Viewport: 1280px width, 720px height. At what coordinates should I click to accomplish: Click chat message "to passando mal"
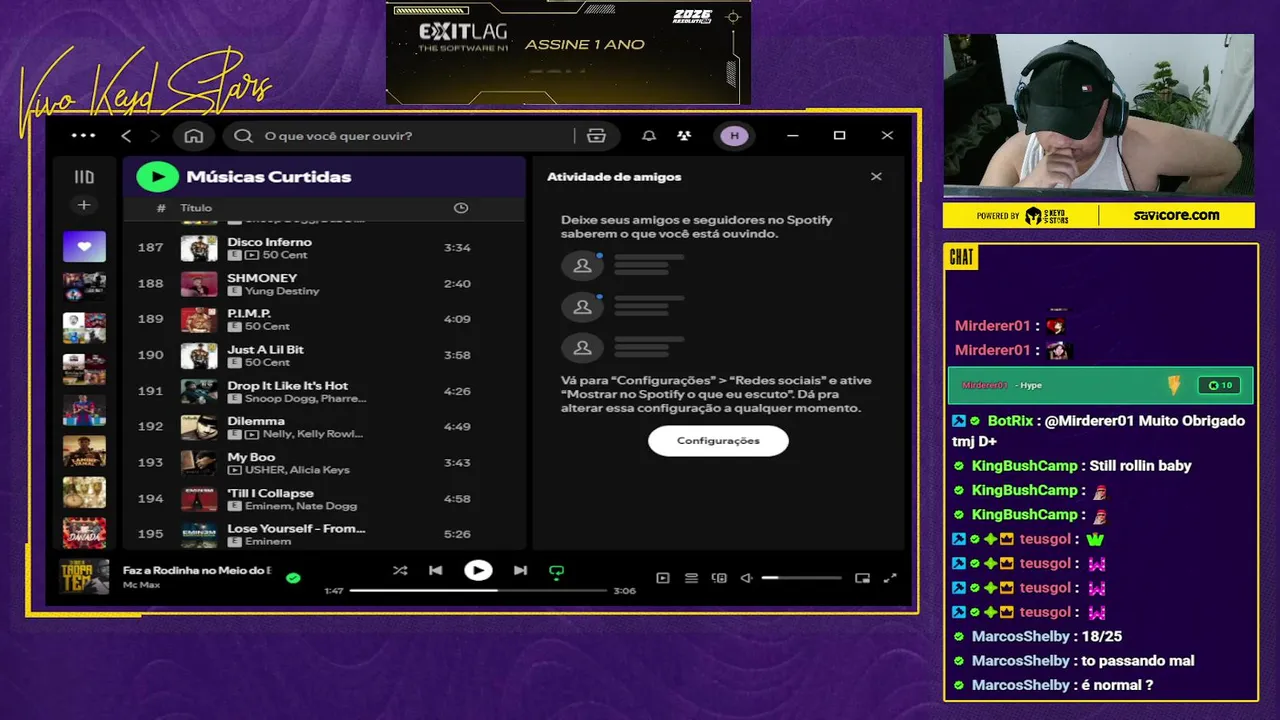(x=1137, y=661)
